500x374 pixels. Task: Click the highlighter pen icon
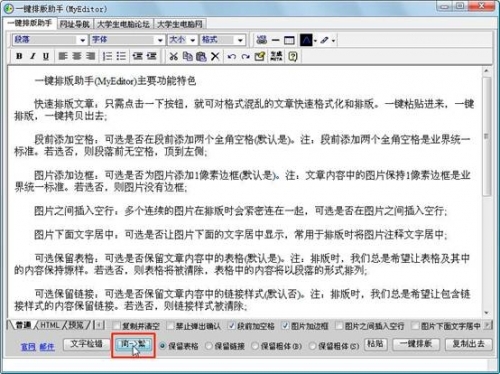[x=324, y=40]
